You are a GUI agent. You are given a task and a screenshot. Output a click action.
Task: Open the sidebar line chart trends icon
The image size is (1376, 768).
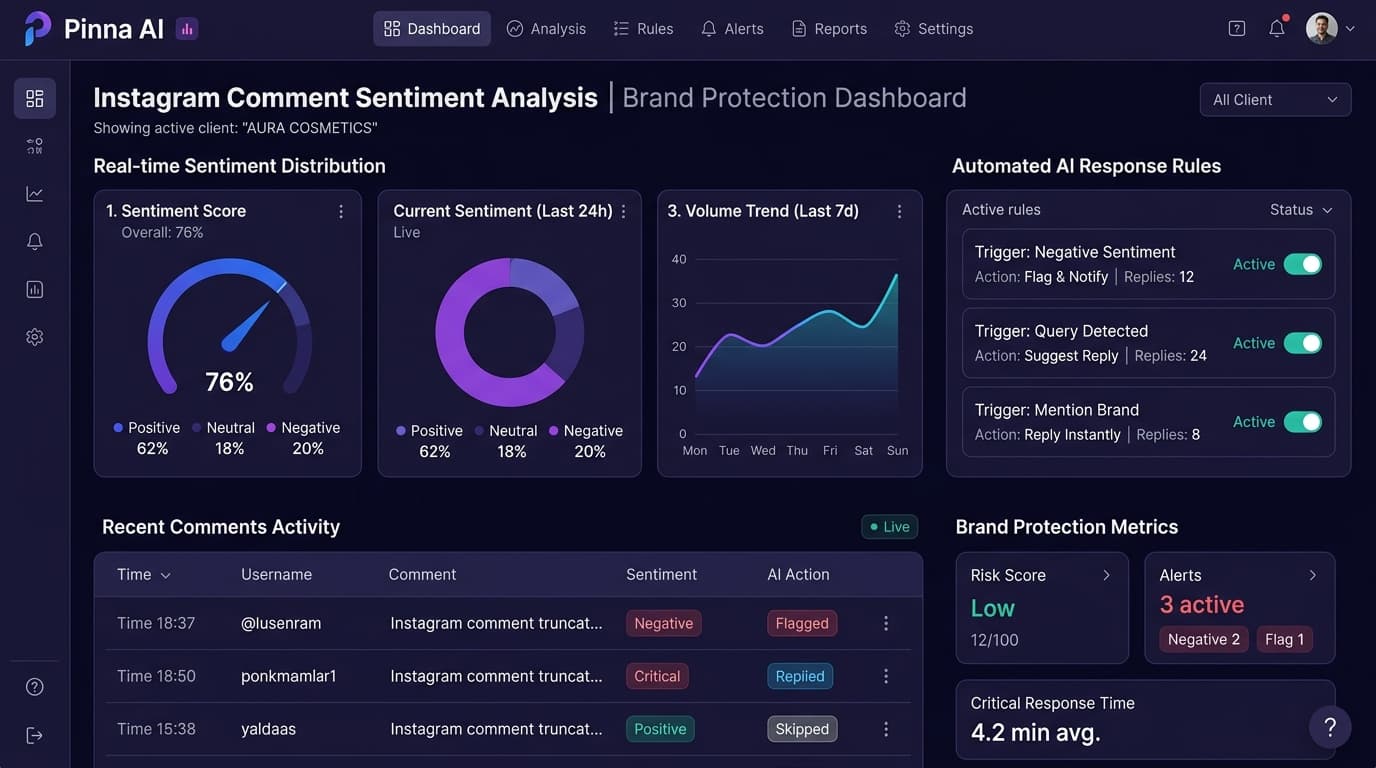pos(35,194)
